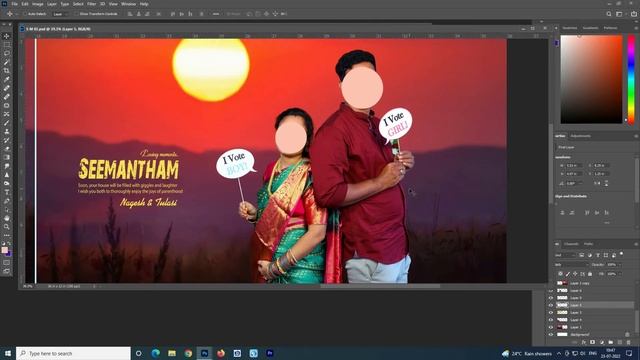640x360 pixels.
Task: Click the lock all icon in Layers panel
Action: point(590,274)
